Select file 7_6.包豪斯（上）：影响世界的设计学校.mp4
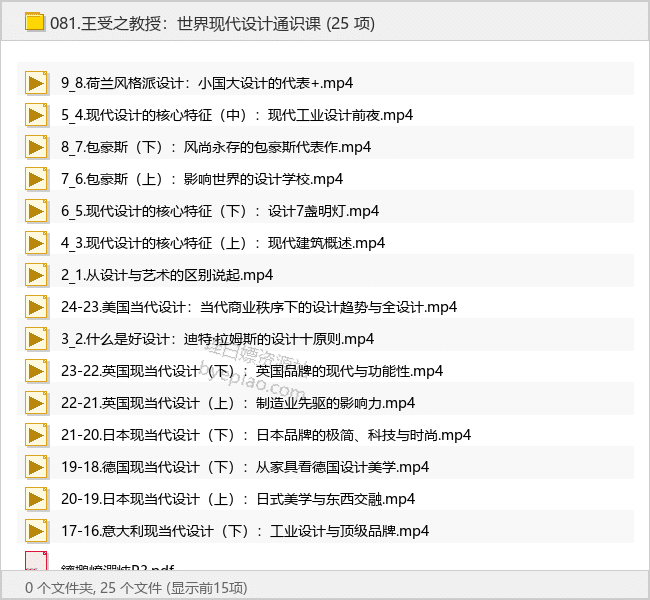The image size is (650, 600). point(202,179)
